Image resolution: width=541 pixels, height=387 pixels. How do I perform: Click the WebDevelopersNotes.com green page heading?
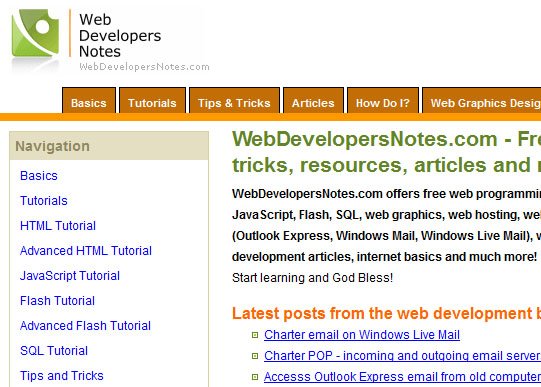click(x=386, y=152)
